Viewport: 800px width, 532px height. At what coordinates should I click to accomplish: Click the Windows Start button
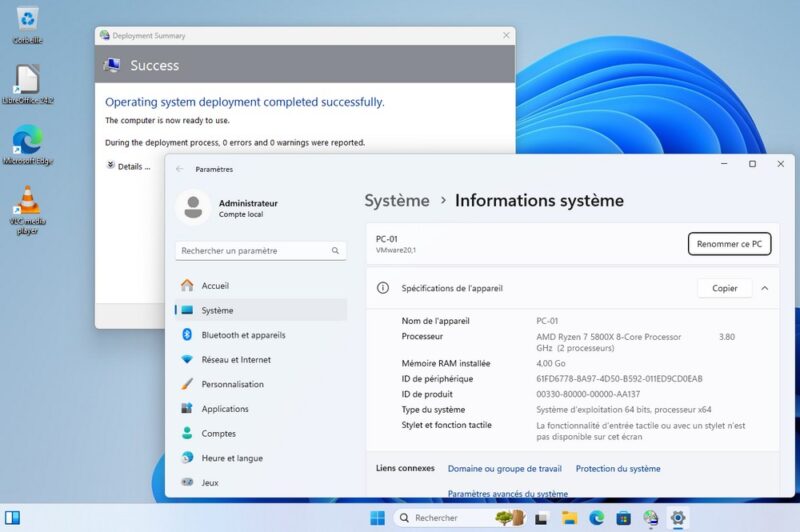click(x=377, y=518)
